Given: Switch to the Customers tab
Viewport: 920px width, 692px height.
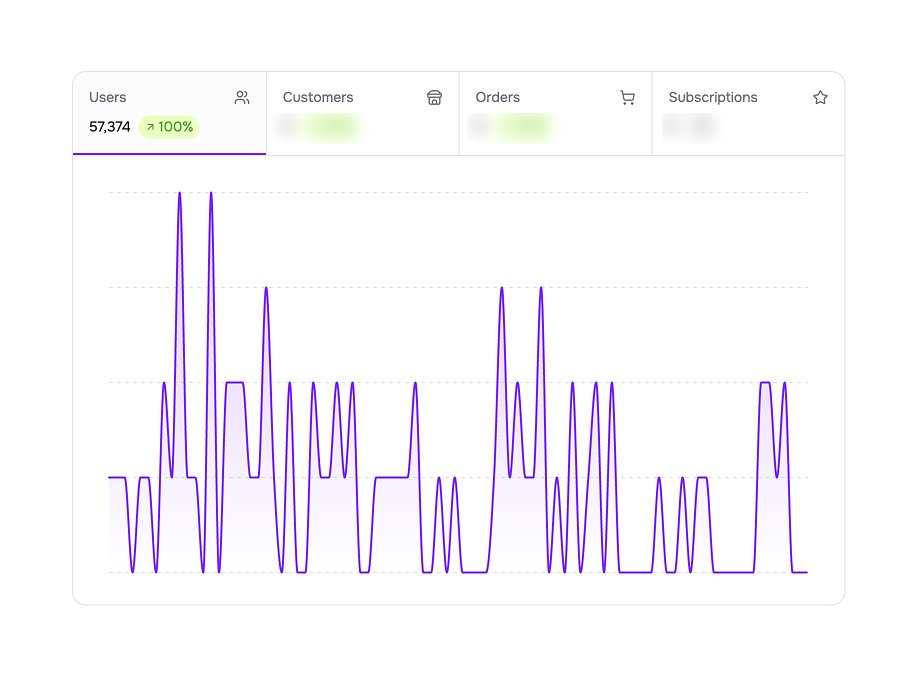Looking at the screenshot, I should pyautogui.click(x=363, y=113).
